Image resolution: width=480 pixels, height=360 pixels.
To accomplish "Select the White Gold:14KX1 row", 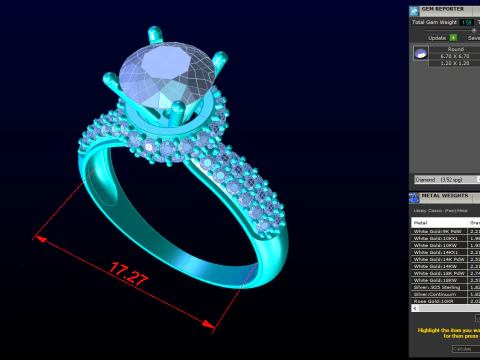I will pos(446,252).
